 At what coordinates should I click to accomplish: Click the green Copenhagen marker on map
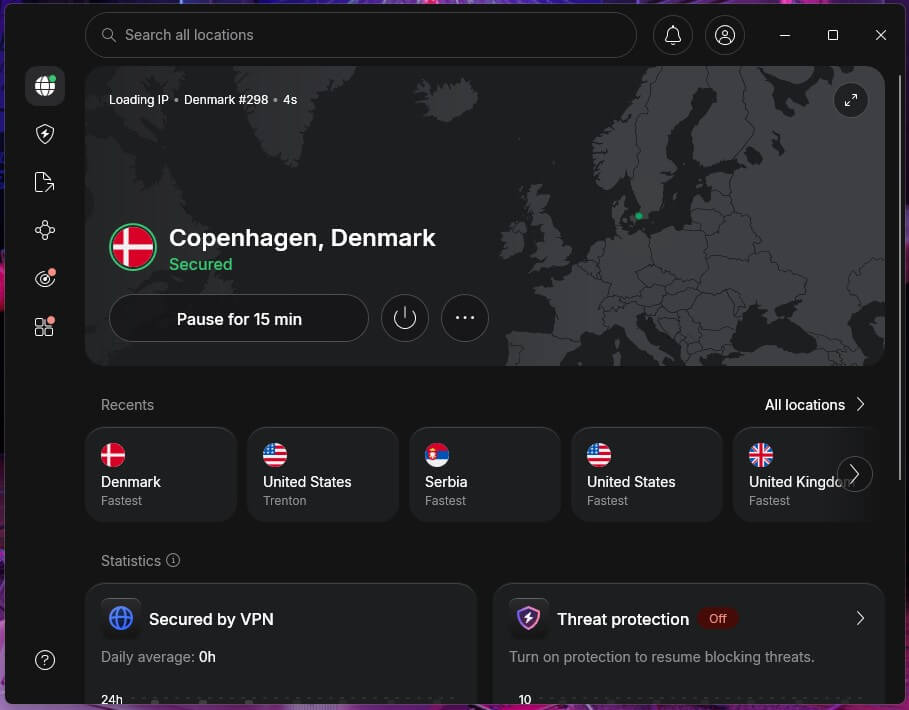point(638,216)
